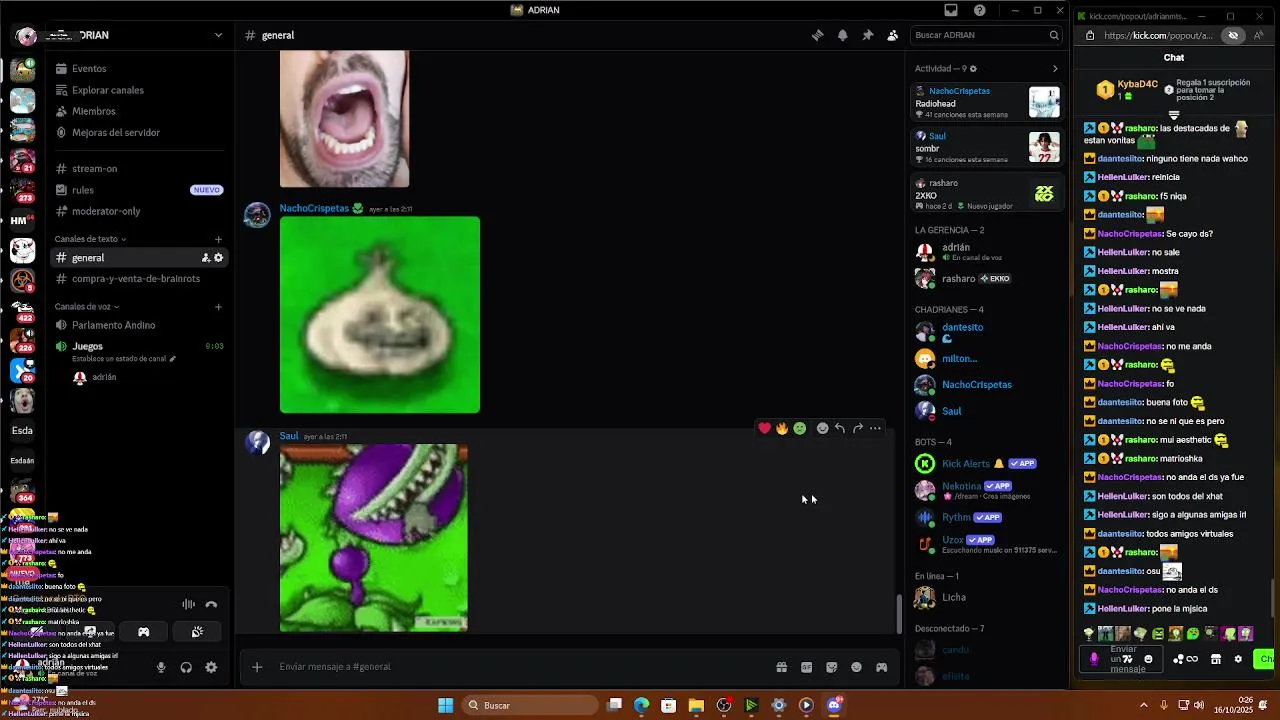Collapse Canales de voz category

87,307
